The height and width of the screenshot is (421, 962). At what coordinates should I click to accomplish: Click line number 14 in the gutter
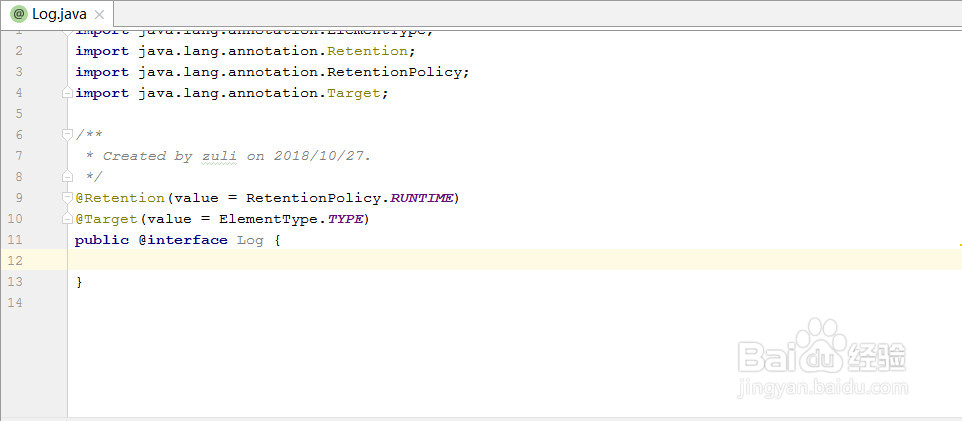pos(15,303)
